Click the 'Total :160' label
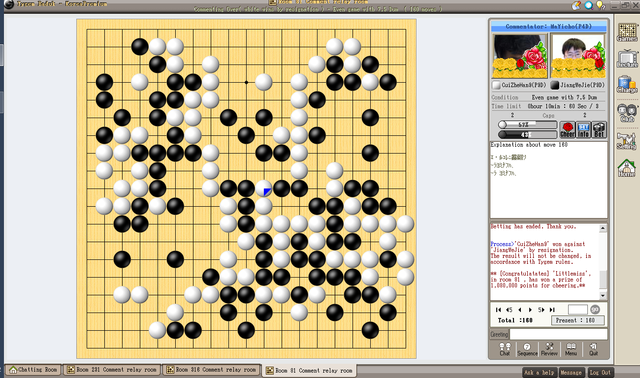640x378 pixels. [515, 320]
